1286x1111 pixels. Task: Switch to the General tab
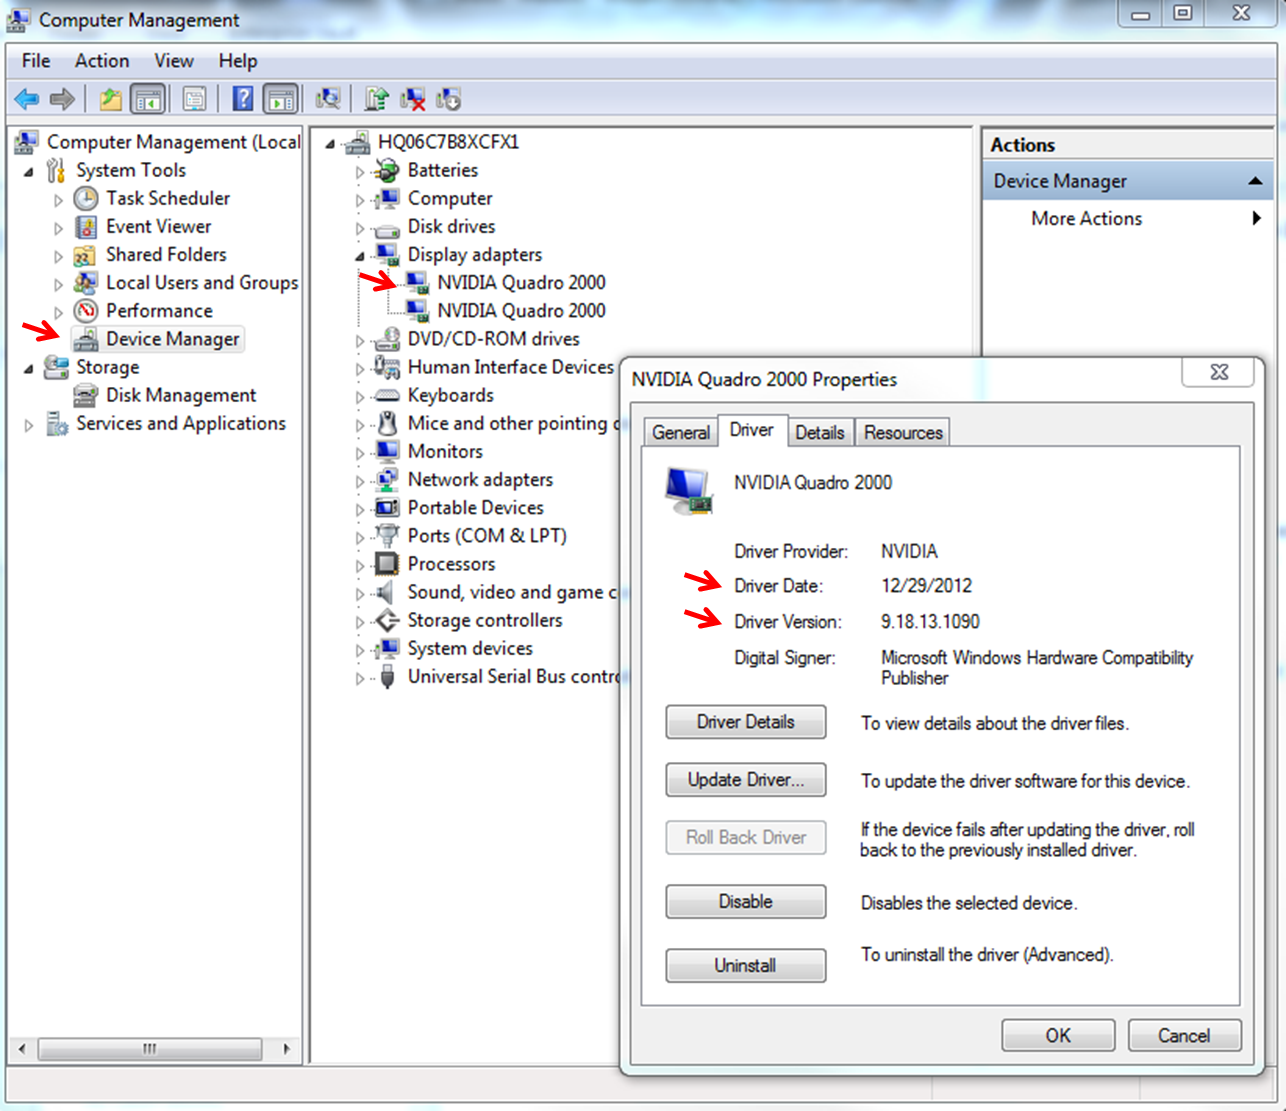(681, 432)
